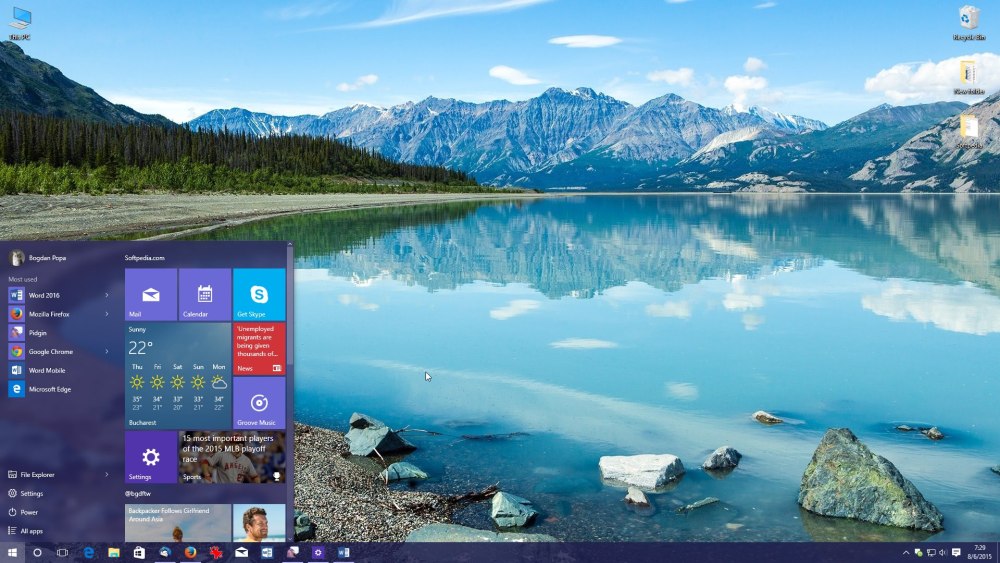1000x563 pixels.
Task: Click the @bgdftw tile group heading
Action: [x=138, y=494]
